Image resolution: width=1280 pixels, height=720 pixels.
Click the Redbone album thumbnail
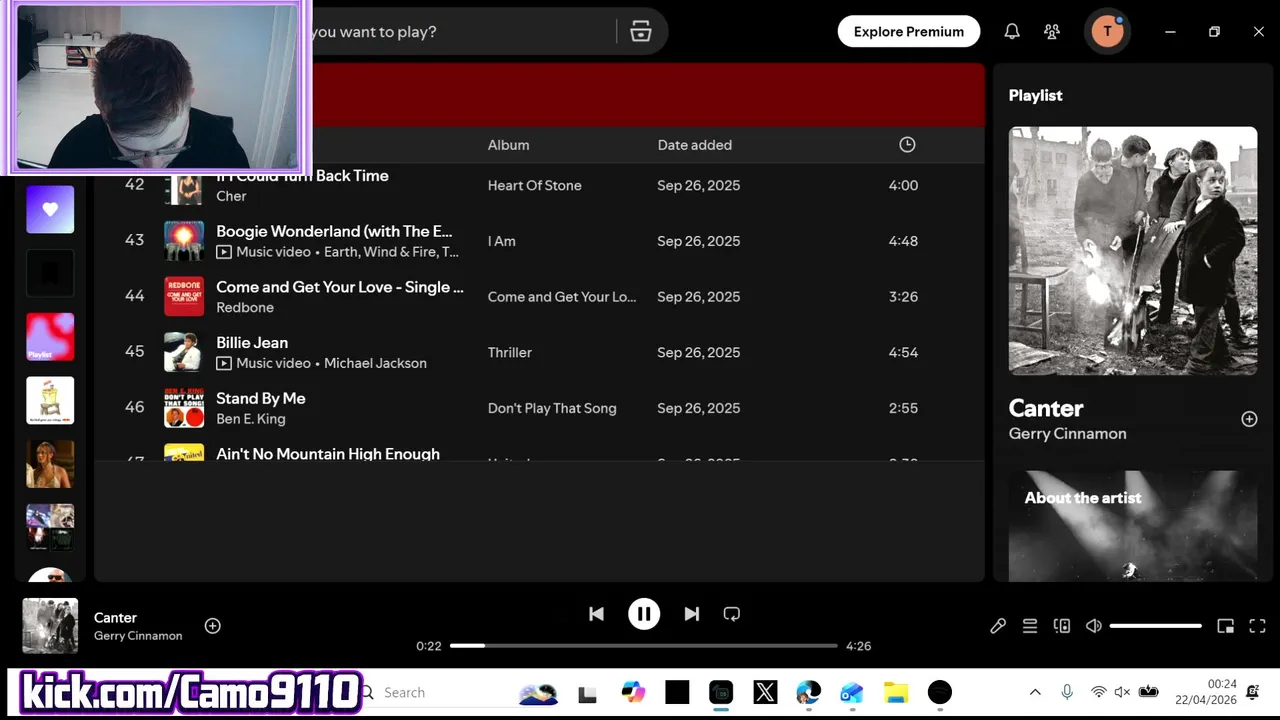(x=184, y=296)
